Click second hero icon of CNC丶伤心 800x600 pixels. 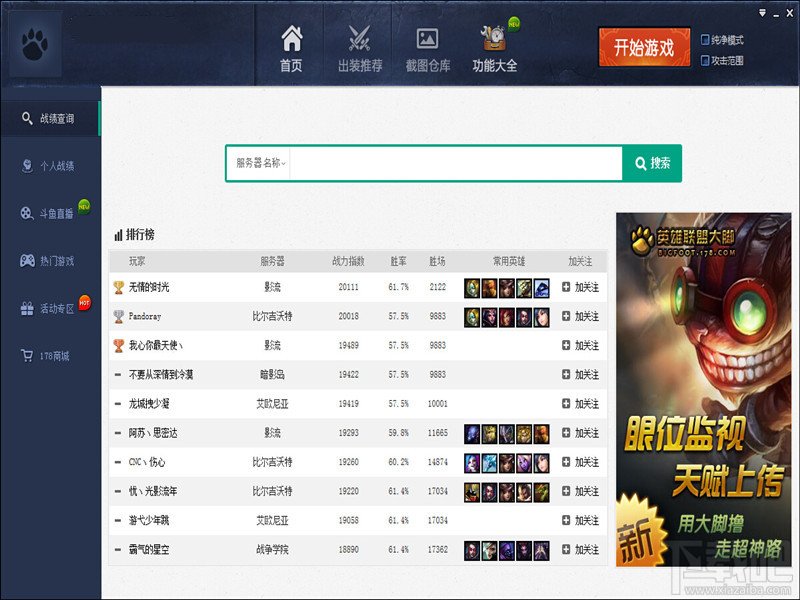[x=489, y=463]
